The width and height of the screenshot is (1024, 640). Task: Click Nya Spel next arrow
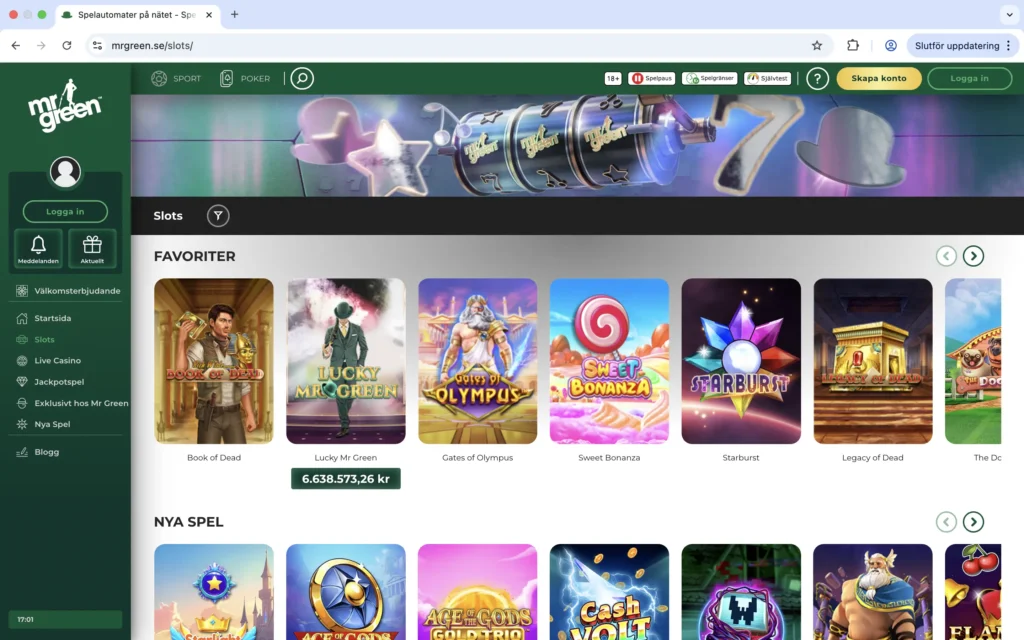pos(973,522)
